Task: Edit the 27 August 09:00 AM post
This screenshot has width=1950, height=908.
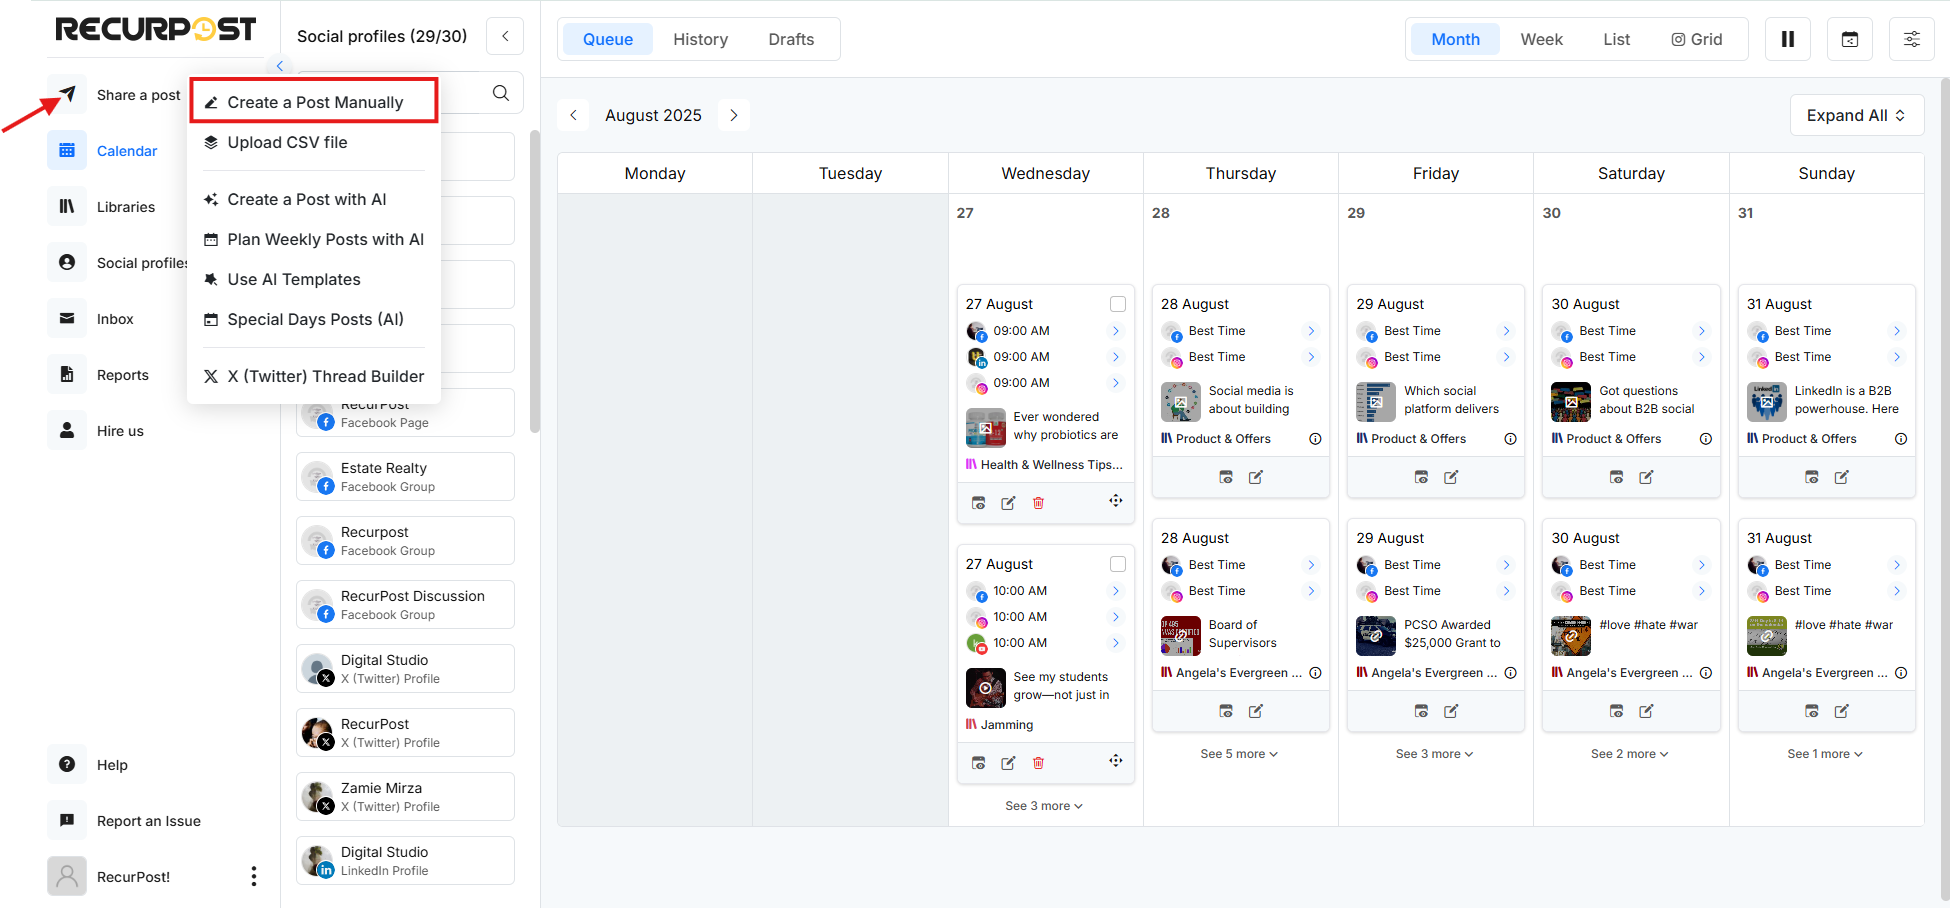Action: (x=1008, y=503)
